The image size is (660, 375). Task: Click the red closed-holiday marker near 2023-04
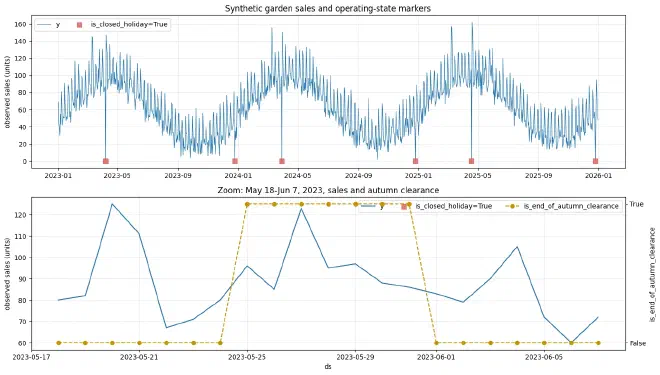tap(106, 161)
